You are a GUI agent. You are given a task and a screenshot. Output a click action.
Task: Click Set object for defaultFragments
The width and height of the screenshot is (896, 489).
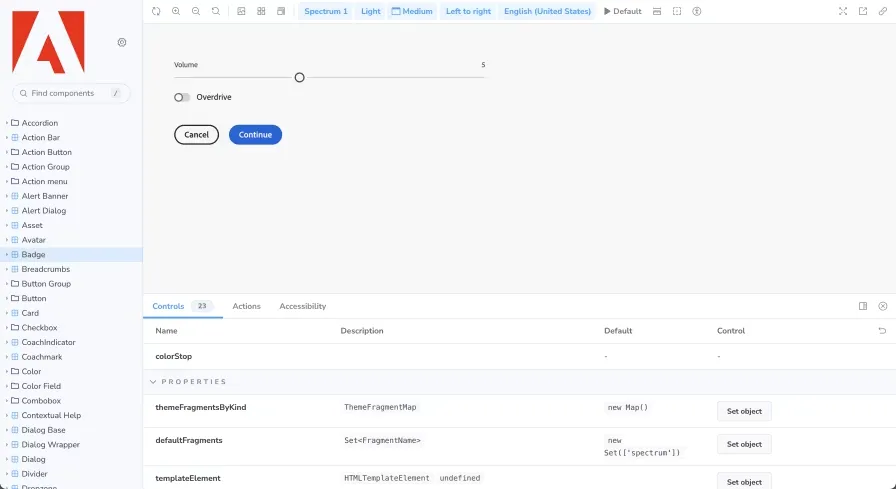pos(744,444)
